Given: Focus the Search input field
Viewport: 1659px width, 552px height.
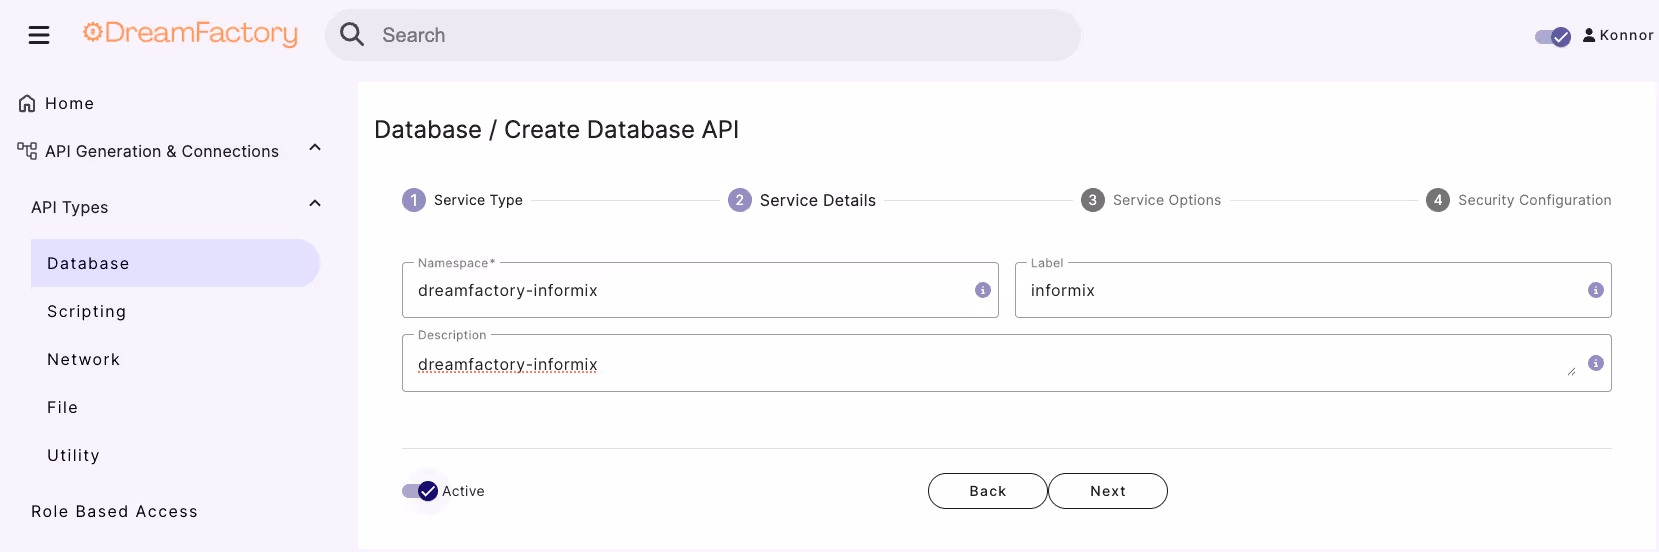Looking at the screenshot, I should [x=702, y=35].
